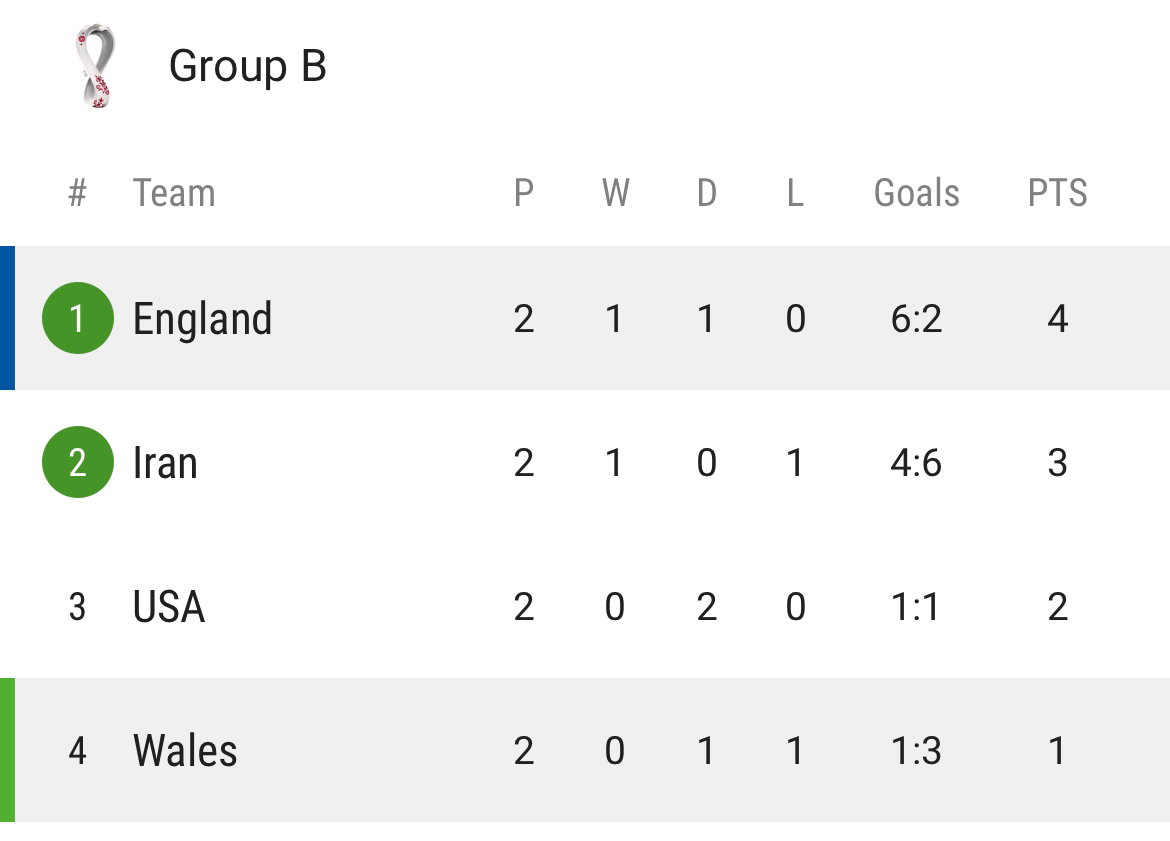Click the green rank 2 badge
Viewport: 1170px width, 841px height.
tap(78, 462)
